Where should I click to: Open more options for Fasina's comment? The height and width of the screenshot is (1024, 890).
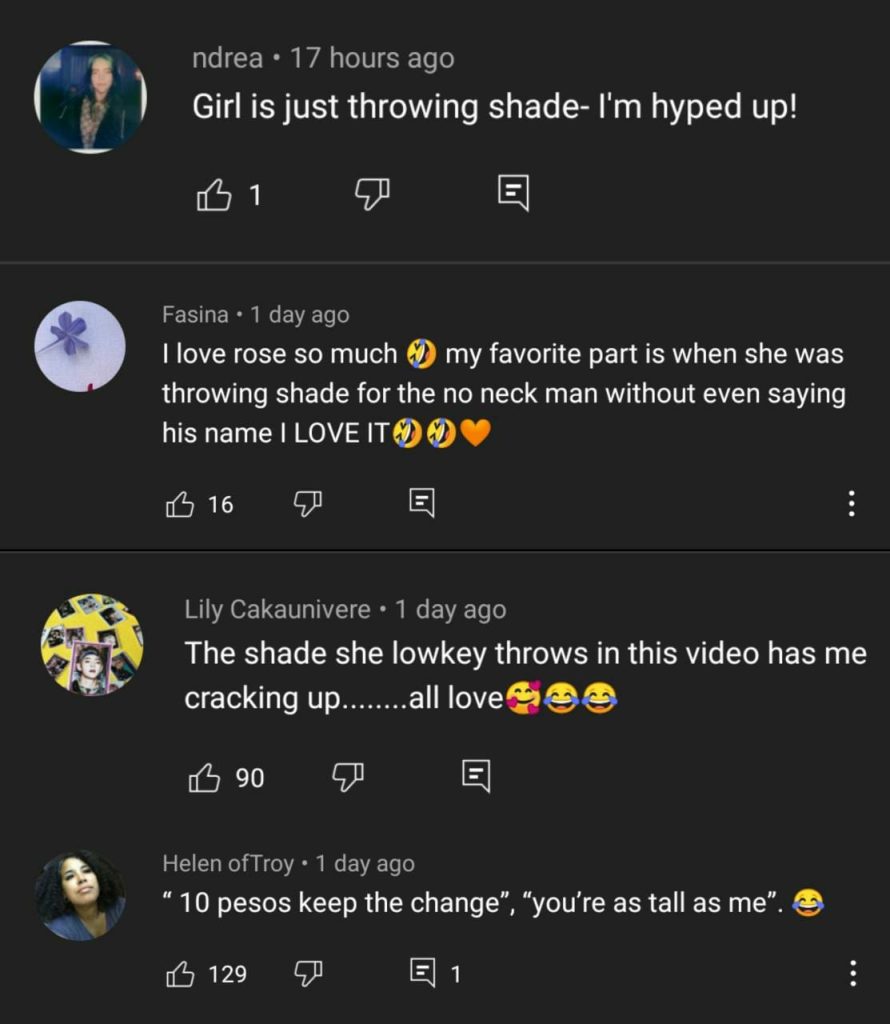[851, 504]
